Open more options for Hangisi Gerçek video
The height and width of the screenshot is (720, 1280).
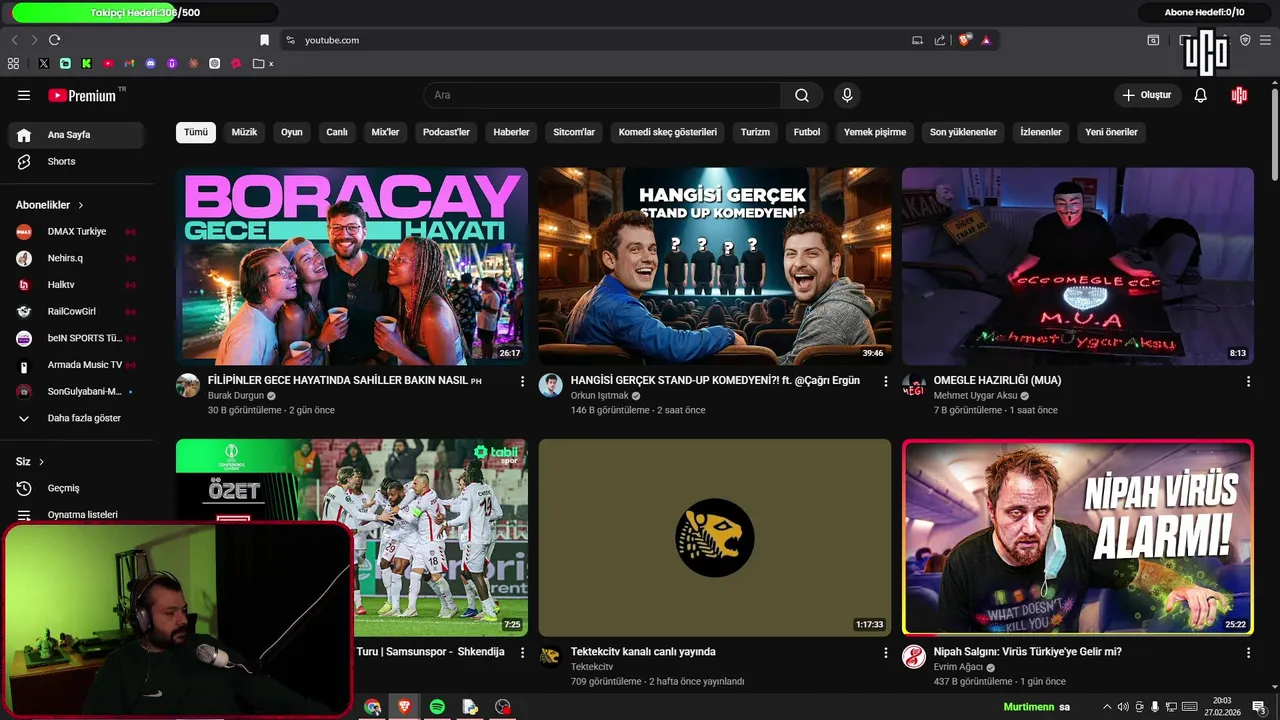885,381
